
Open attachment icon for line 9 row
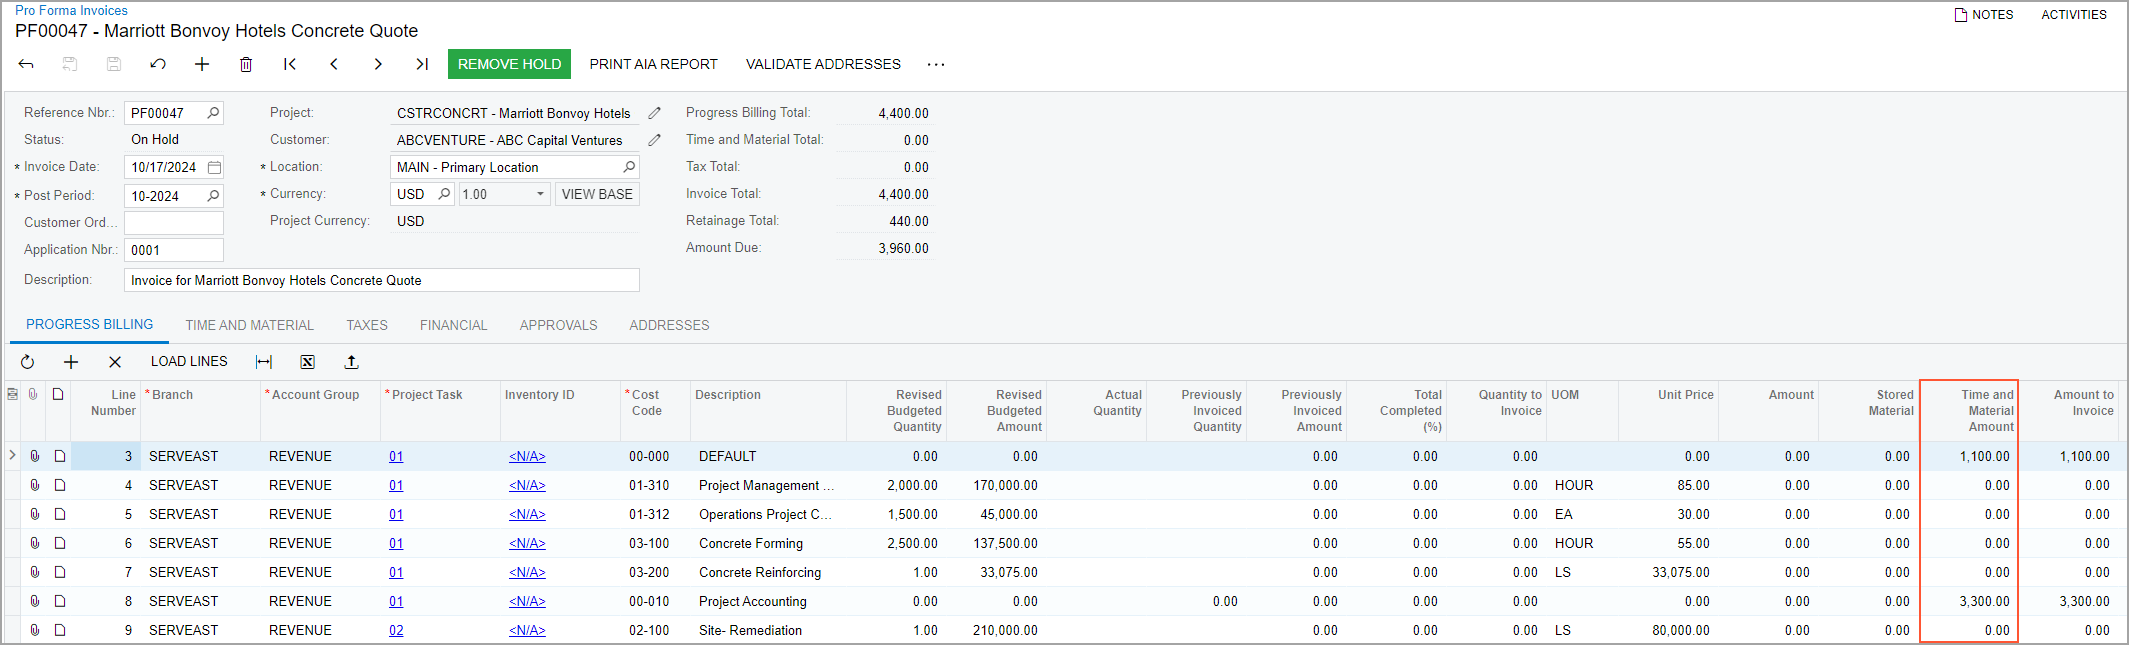tap(34, 630)
